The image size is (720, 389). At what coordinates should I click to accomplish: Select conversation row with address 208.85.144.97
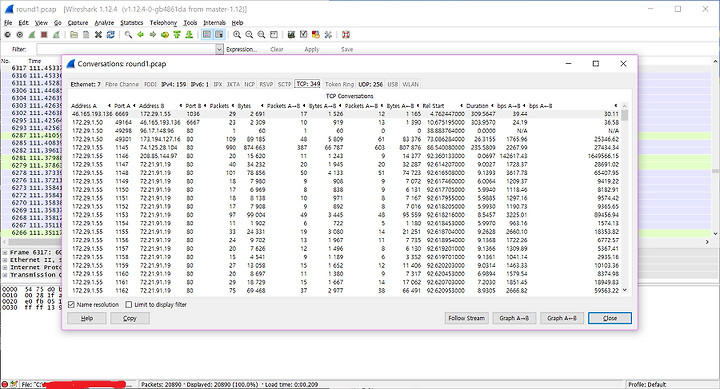[345, 156]
